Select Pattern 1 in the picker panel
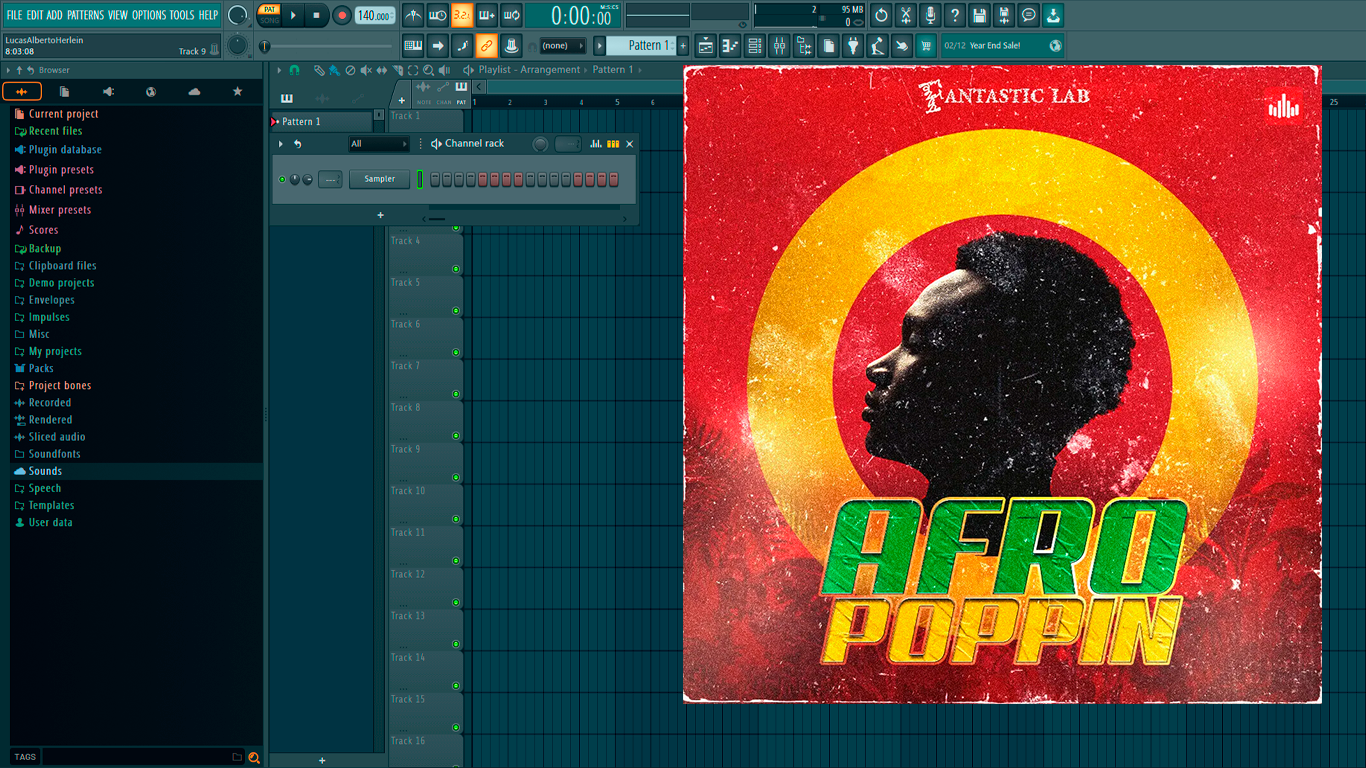The image size is (1366, 768). [321, 122]
